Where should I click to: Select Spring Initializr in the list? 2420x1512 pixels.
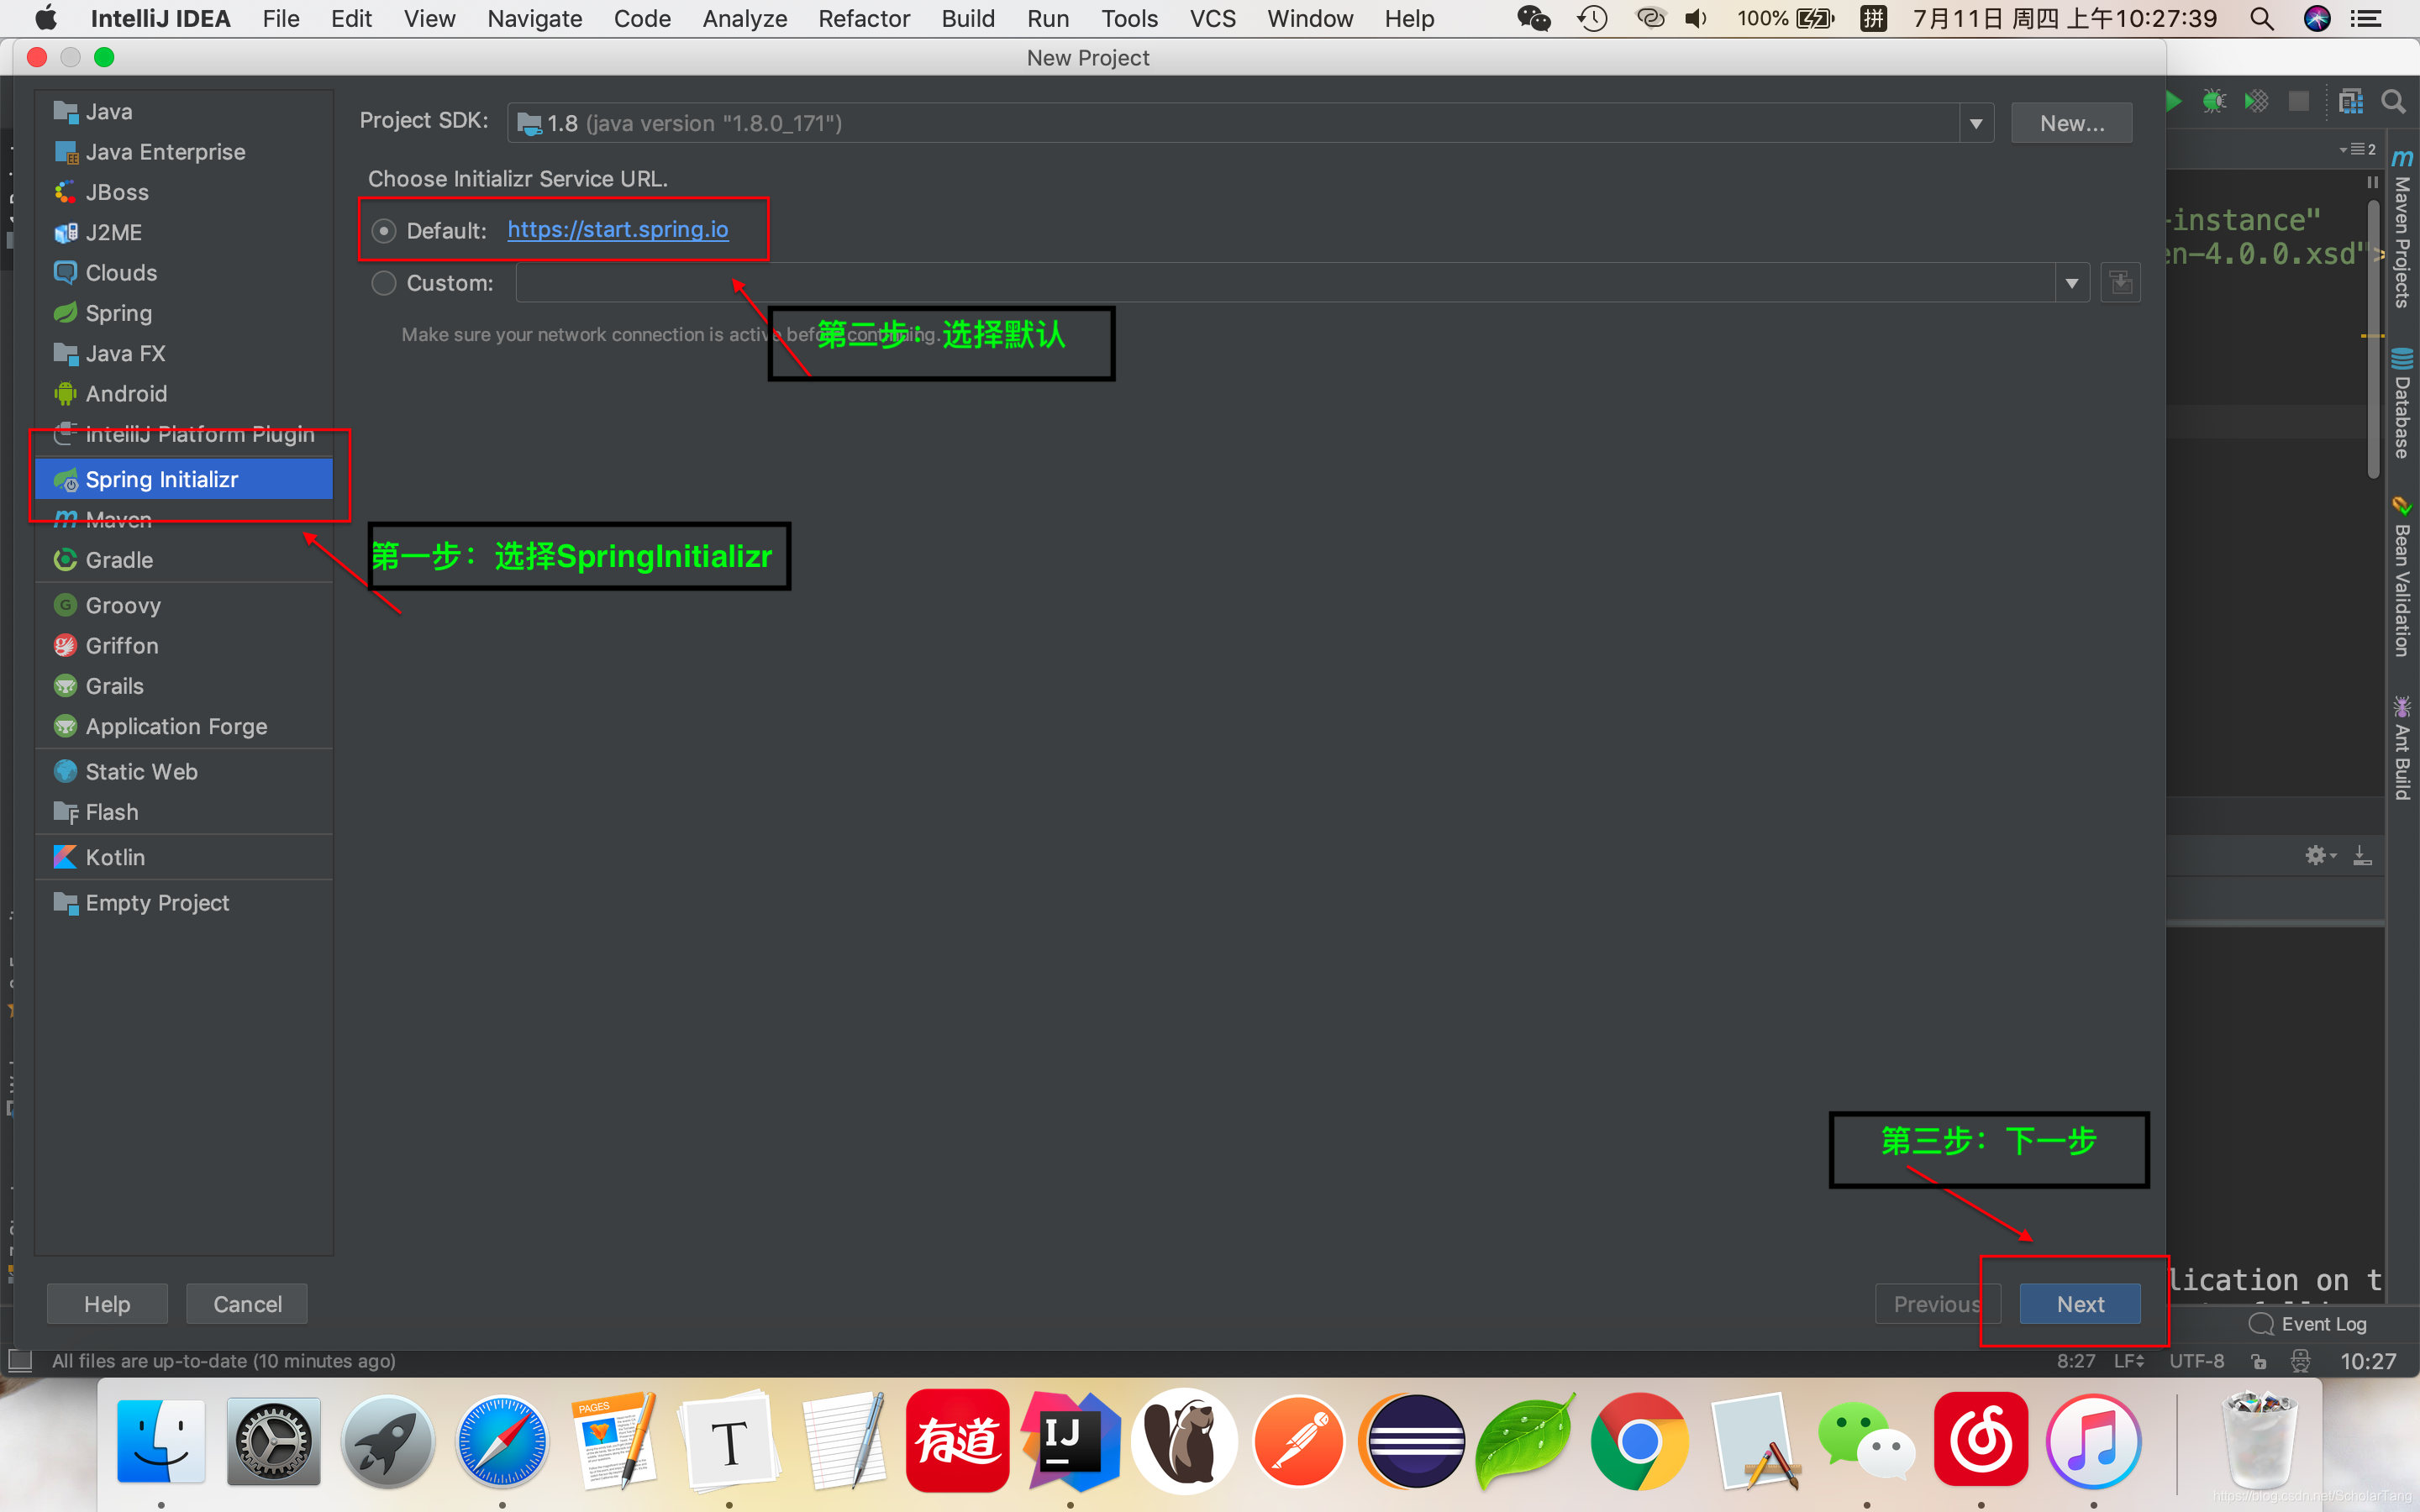[x=184, y=479]
